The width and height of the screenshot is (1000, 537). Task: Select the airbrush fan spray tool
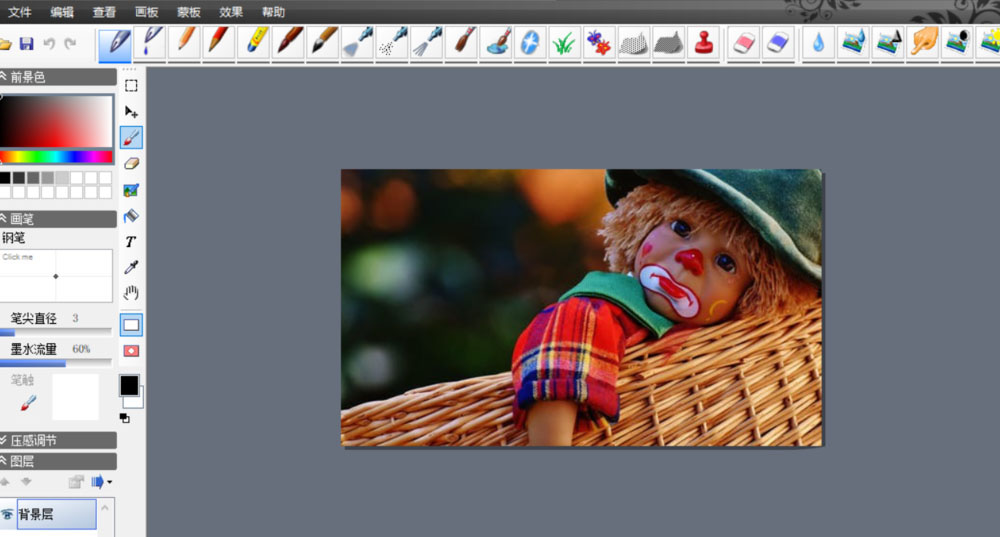pyautogui.click(x=357, y=43)
